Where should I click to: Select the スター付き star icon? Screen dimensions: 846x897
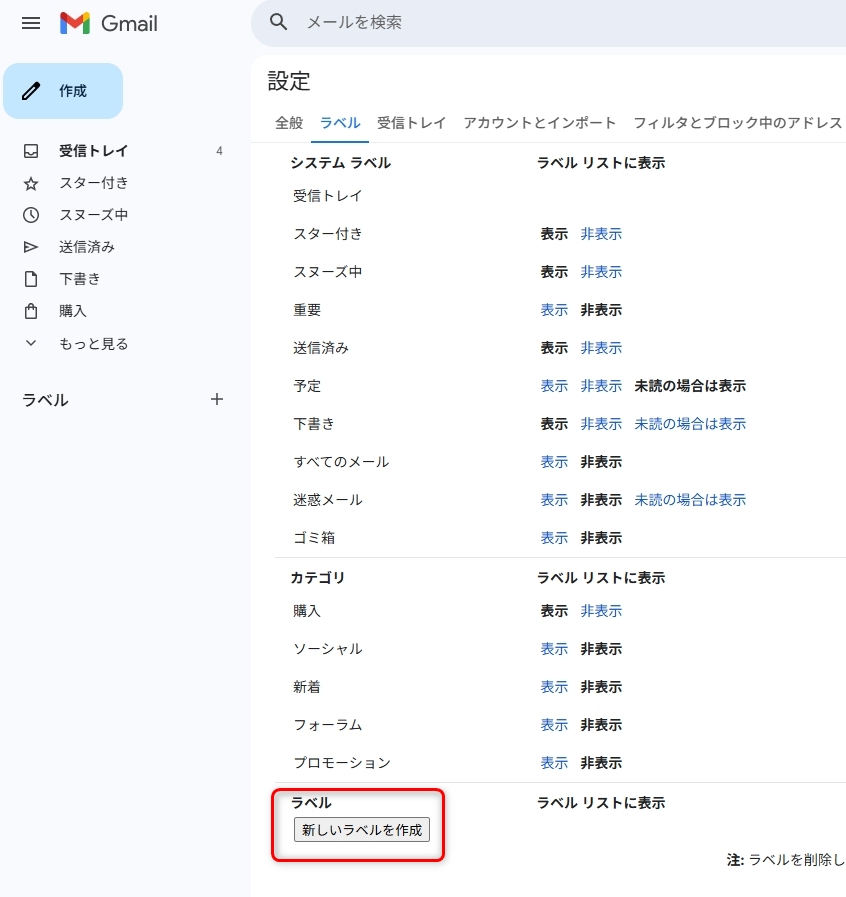click(x=33, y=183)
